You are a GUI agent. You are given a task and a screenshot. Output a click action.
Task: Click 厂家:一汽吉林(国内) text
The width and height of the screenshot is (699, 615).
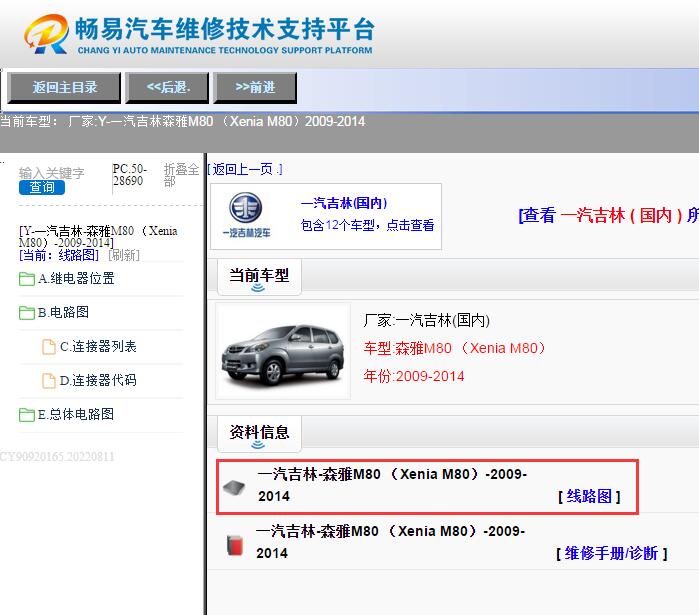pyautogui.click(x=427, y=320)
